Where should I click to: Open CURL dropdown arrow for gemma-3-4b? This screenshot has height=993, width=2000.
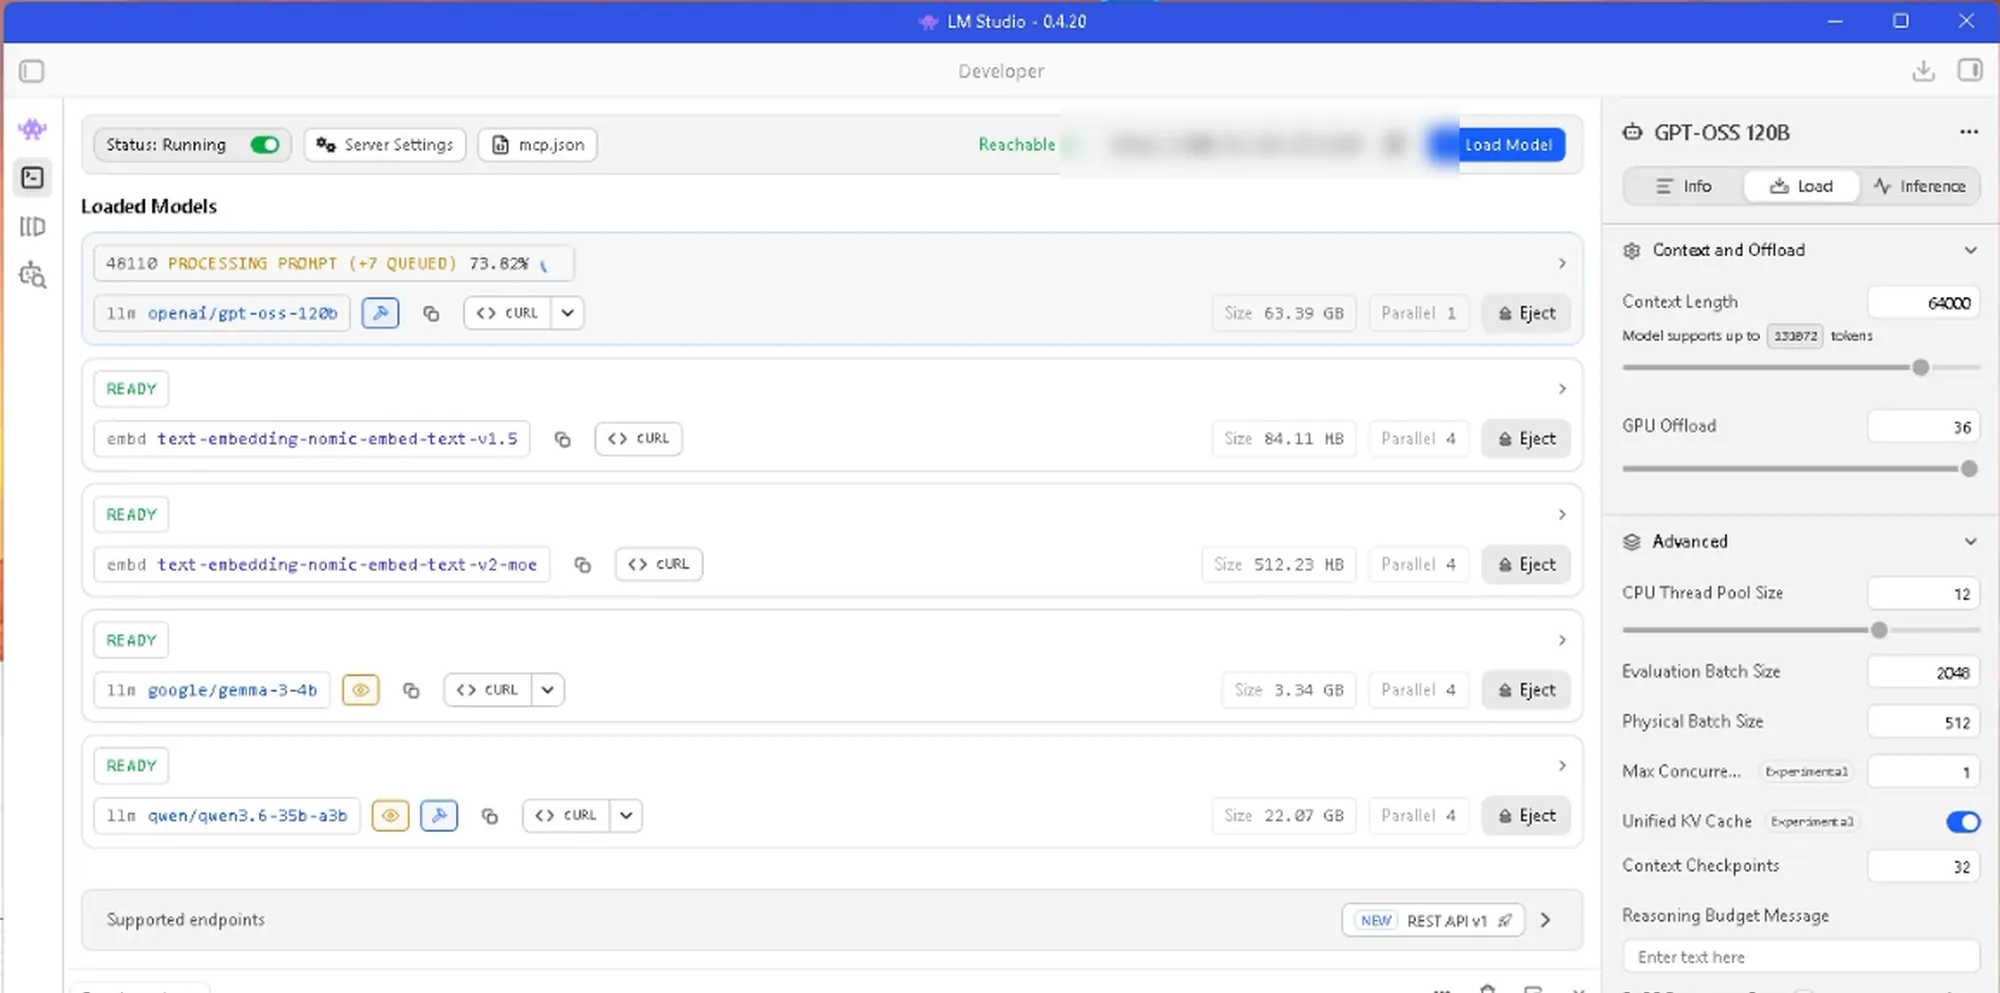pos(547,690)
